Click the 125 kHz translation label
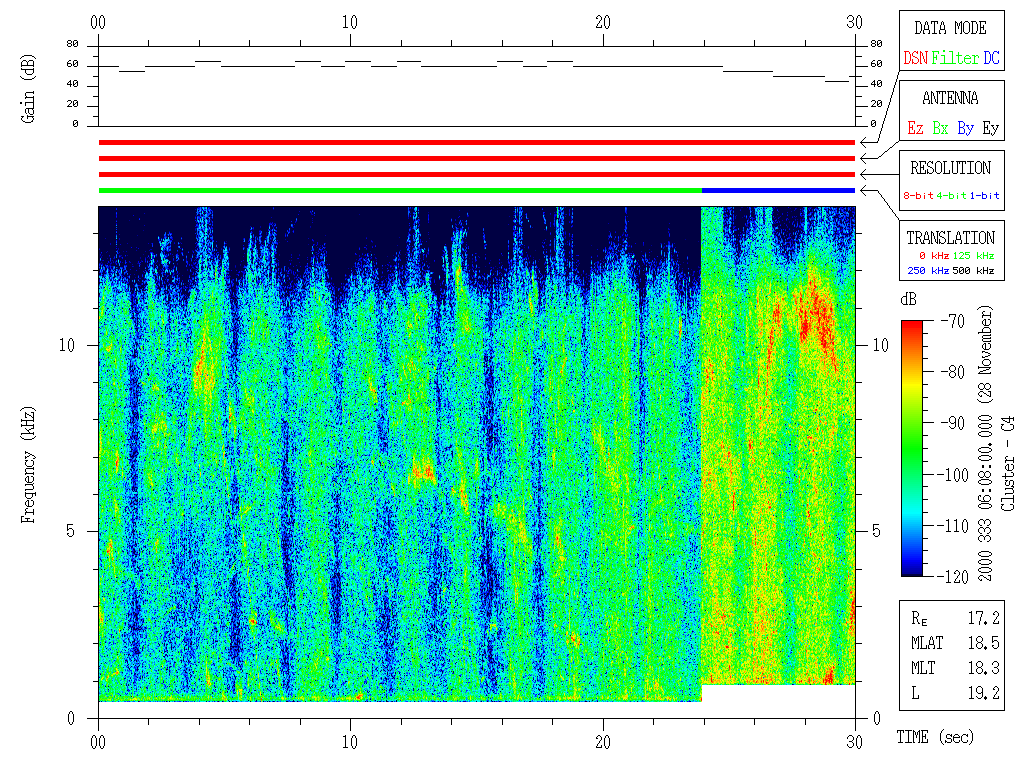This screenshot has height=768, width=1024. [975, 256]
